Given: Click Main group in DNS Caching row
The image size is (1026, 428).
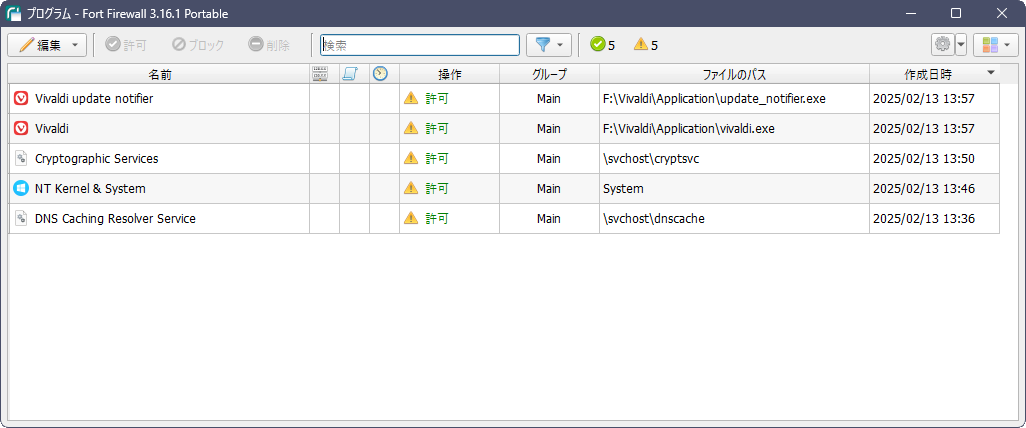Looking at the screenshot, I should click(548, 219).
